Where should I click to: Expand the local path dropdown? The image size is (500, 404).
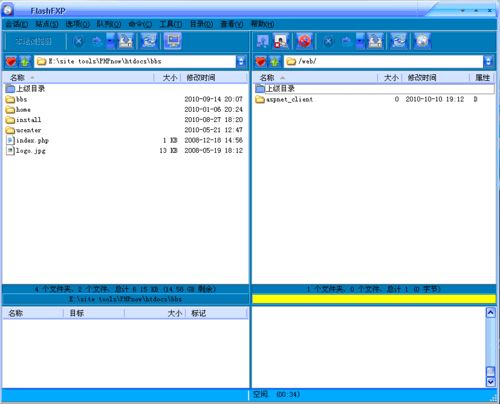tap(241, 62)
